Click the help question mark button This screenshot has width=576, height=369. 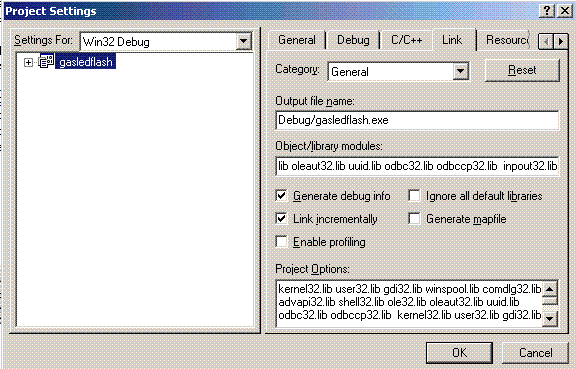tap(547, 11)
